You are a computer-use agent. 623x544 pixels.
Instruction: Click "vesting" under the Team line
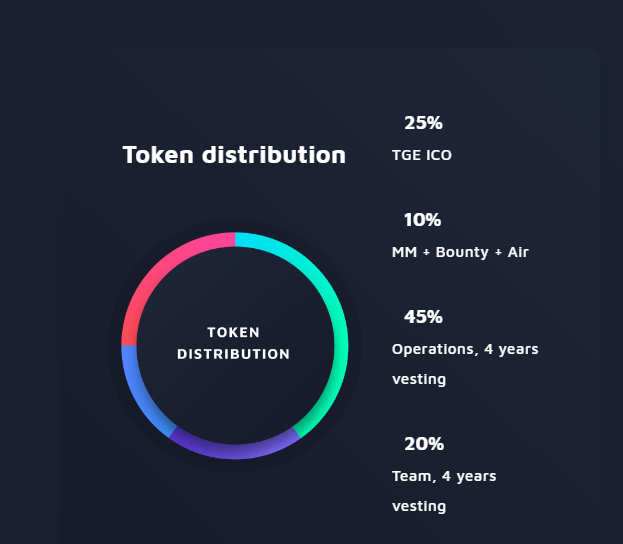coord(419,506)
